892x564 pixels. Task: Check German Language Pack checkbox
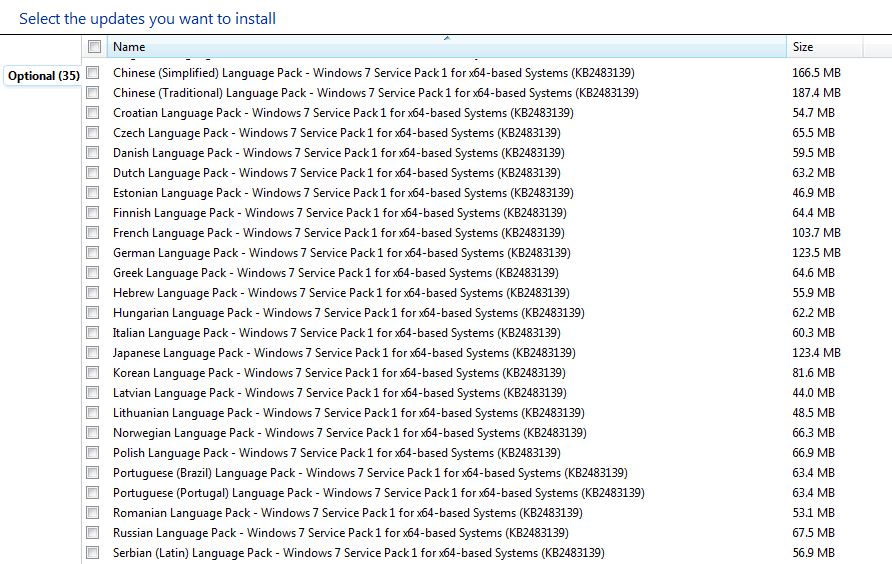click(93, 252)
